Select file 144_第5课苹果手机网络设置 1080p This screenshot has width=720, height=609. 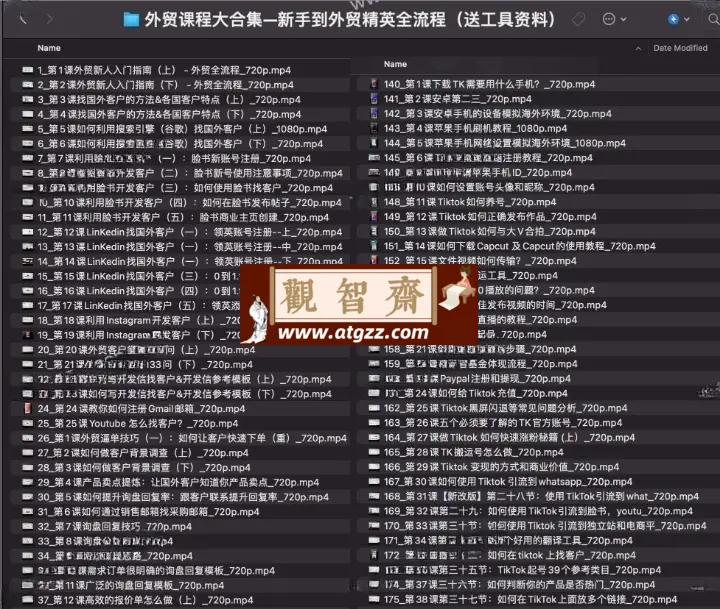505,143
